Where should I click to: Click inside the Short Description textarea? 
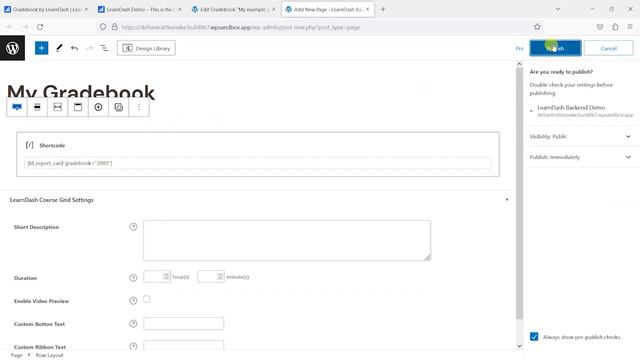(x=287, y=240)
